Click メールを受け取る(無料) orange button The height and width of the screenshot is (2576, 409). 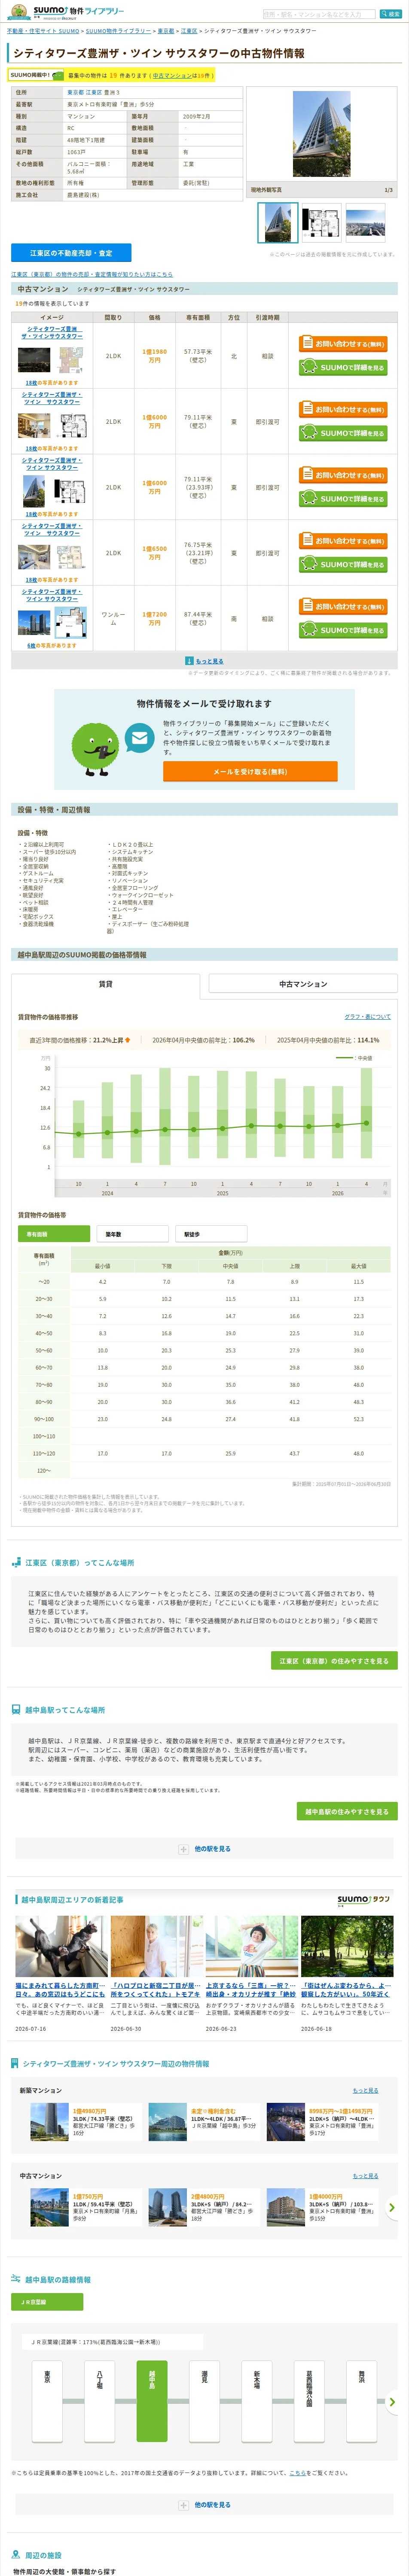pyautogui.click(x=250, y=771)
